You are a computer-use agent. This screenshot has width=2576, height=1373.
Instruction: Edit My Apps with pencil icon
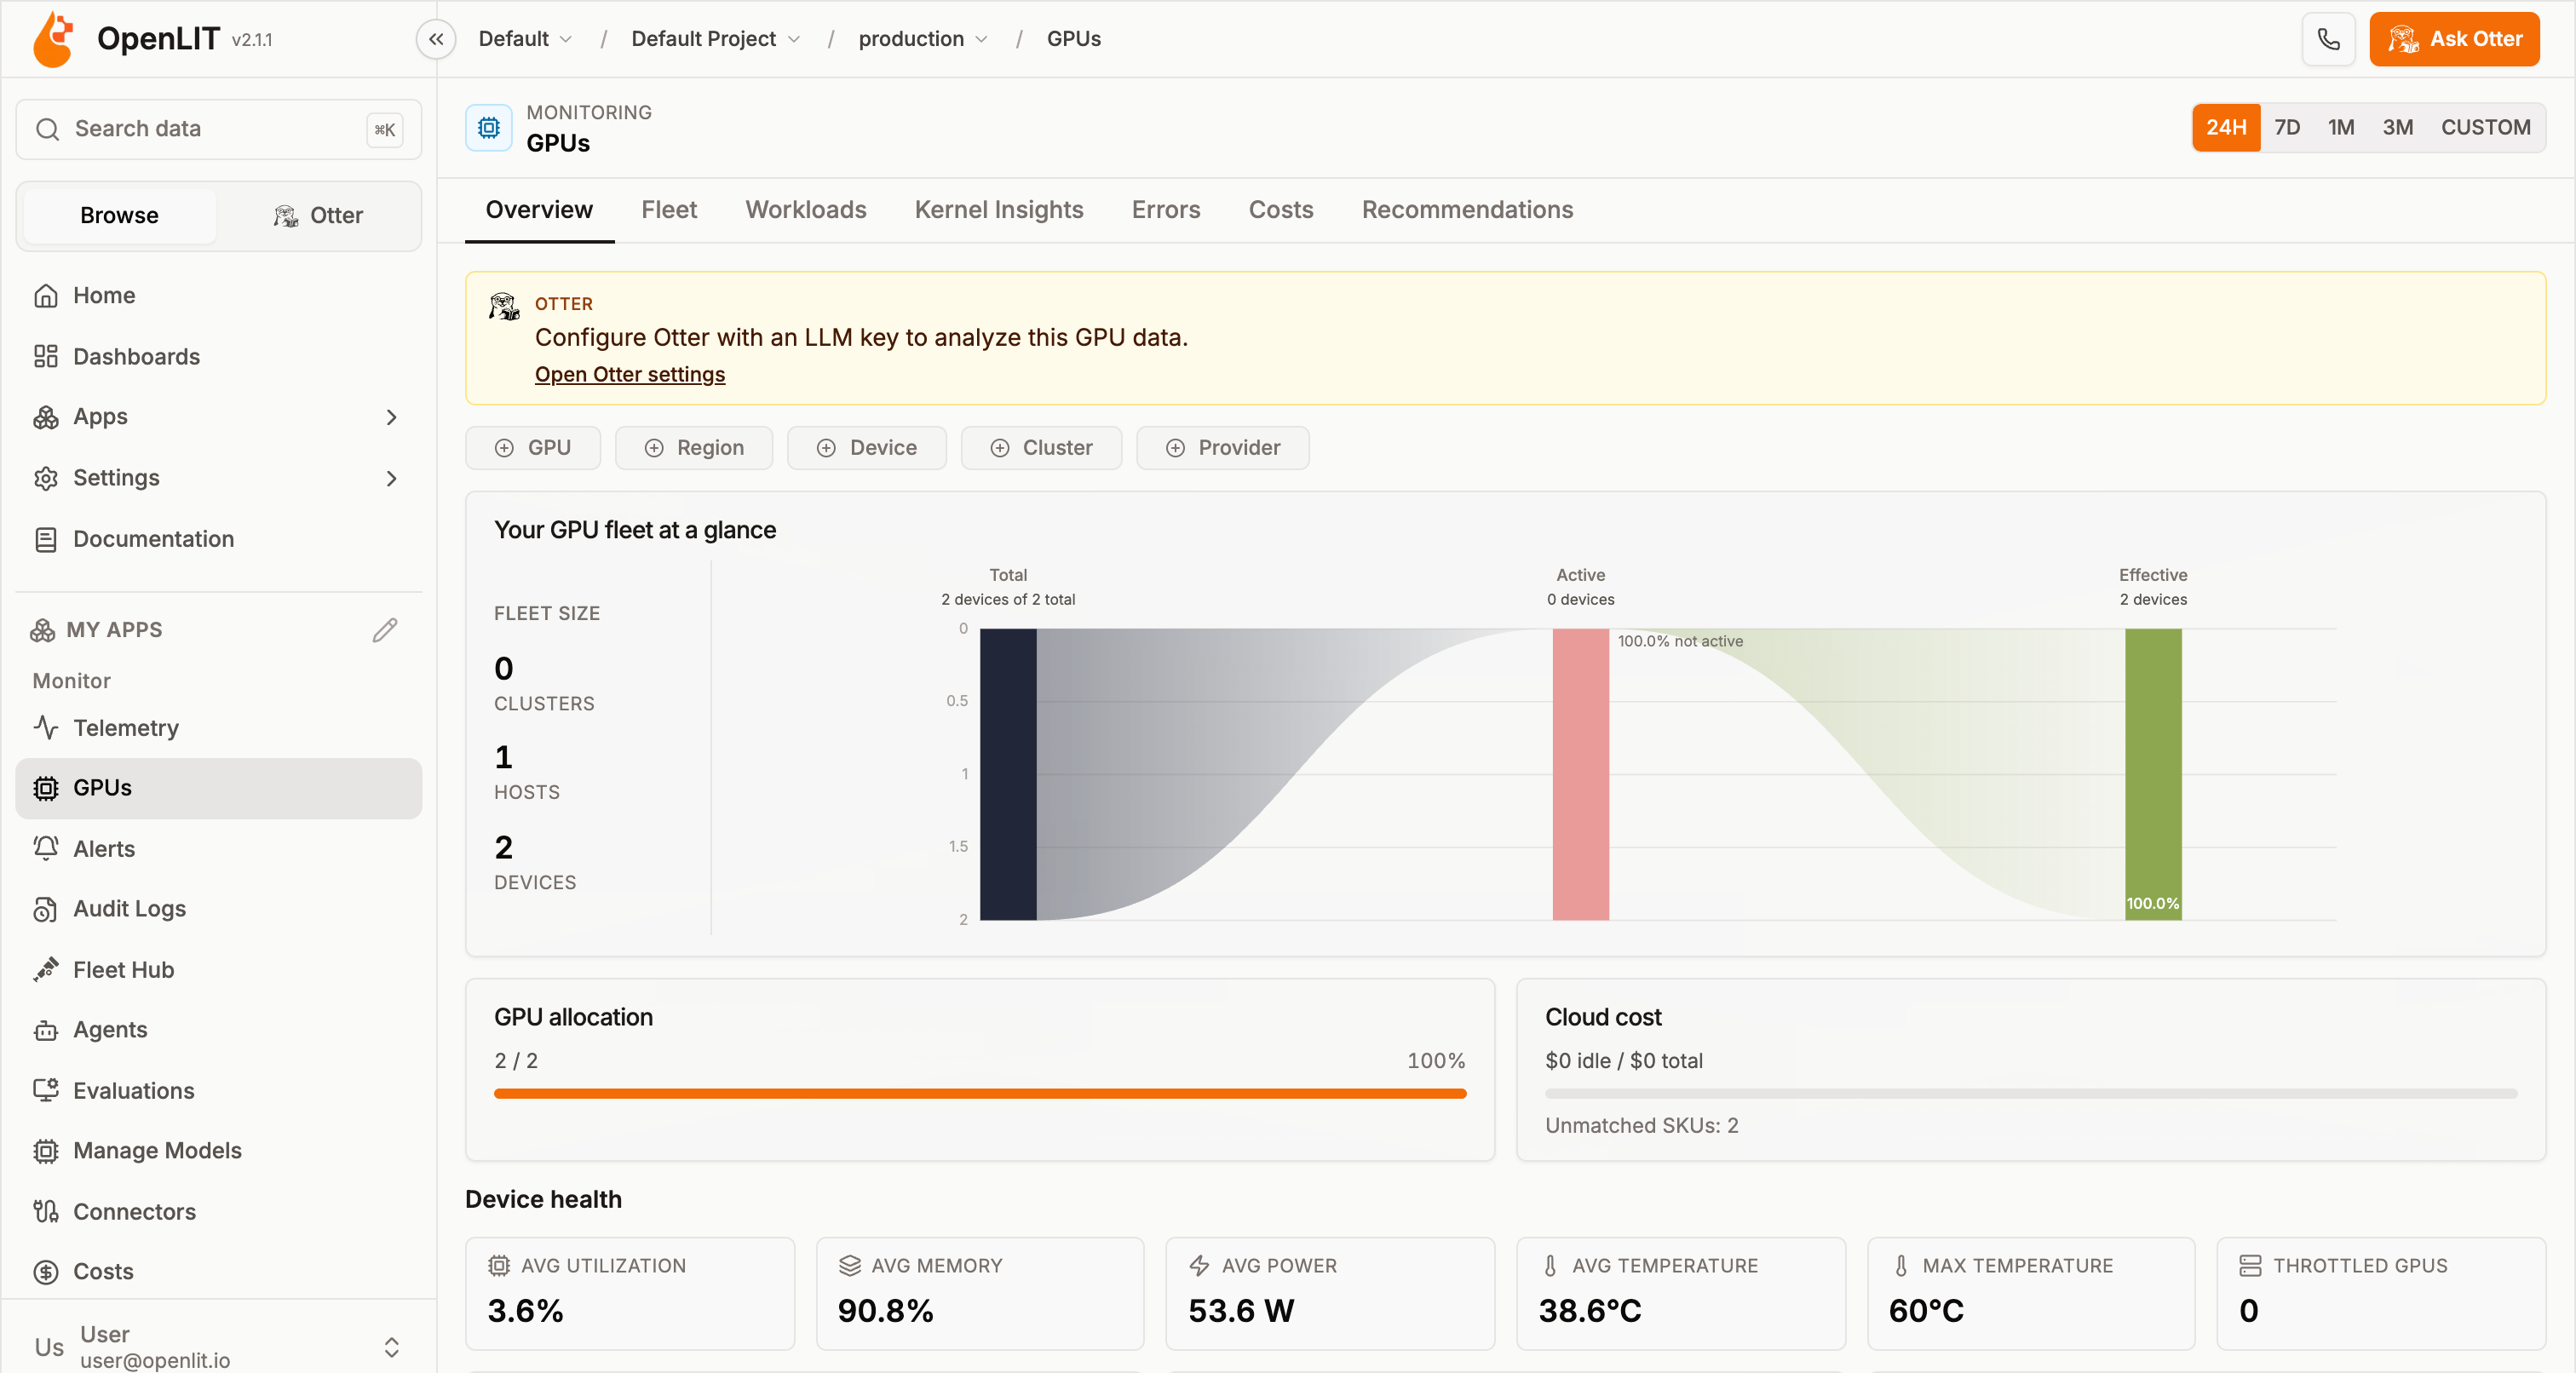tap(385, 630)
